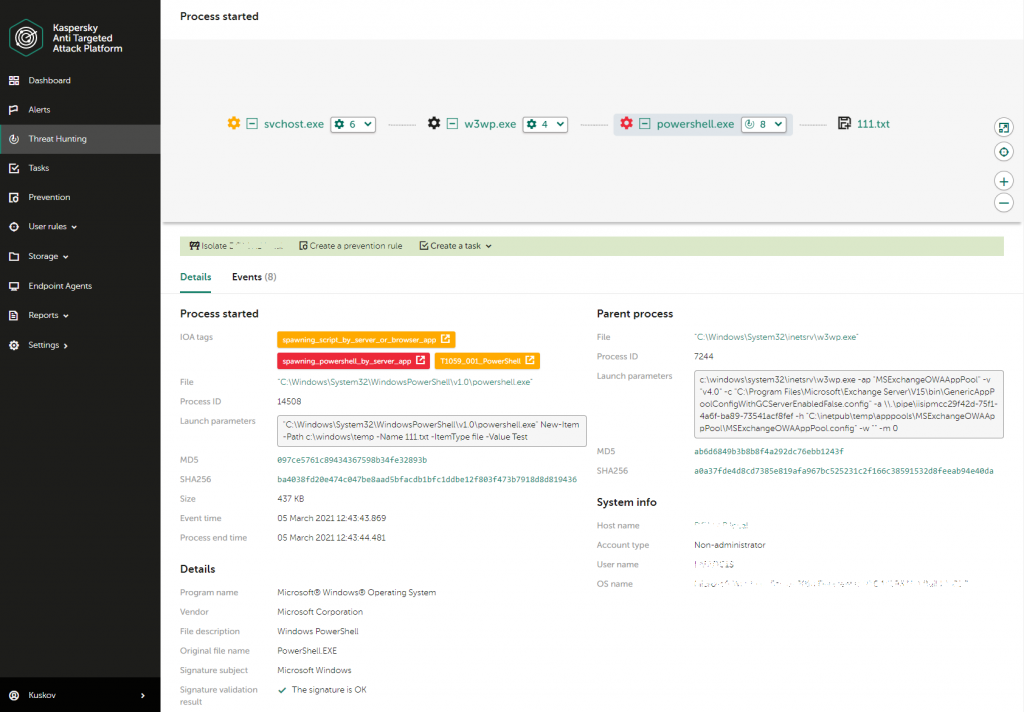Click the center graph target icon
The height and width of the screenshot is (712, 1024).
(1004, 152)
